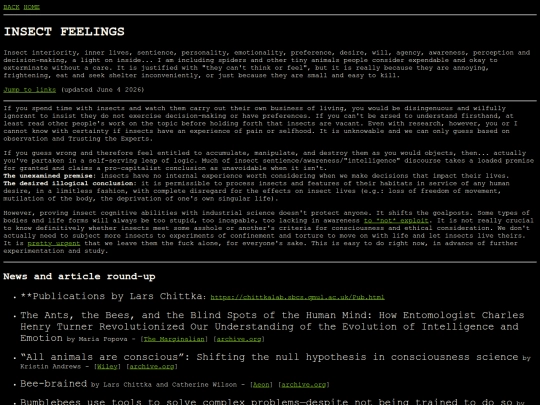Click 'The Ants, the Bees, and the Blind Spots' title
Screen dimensions: 540x405
[272, 326]
